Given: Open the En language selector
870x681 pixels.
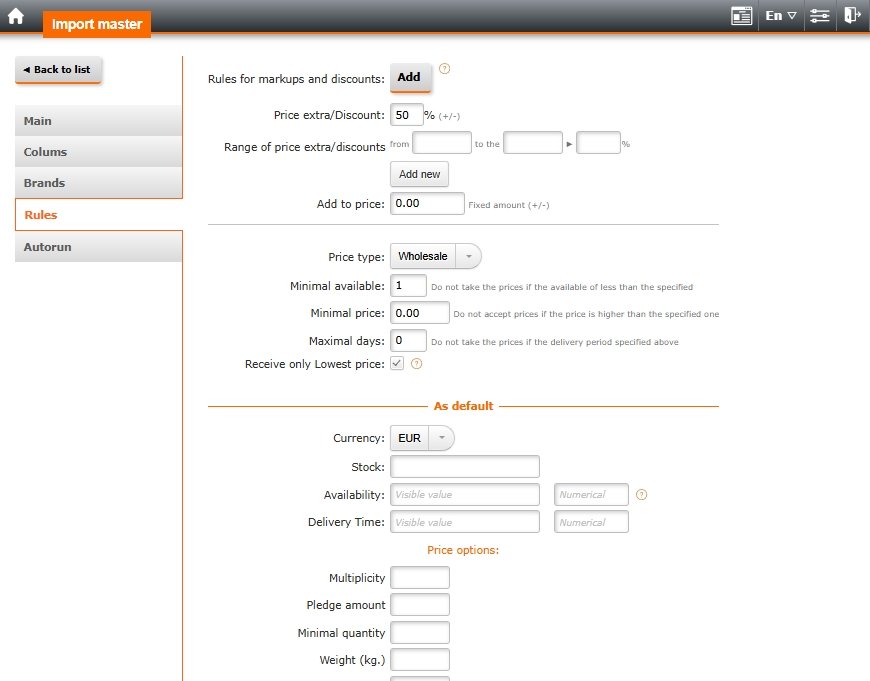Looking at the screenshot, I should pyautogui.click(x=780, y=16).
